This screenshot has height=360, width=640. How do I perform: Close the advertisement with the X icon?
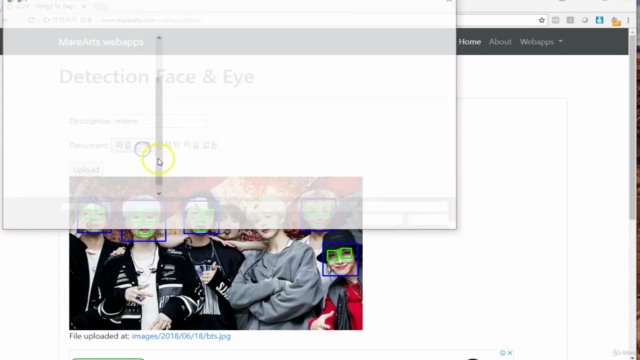(510, 353)
